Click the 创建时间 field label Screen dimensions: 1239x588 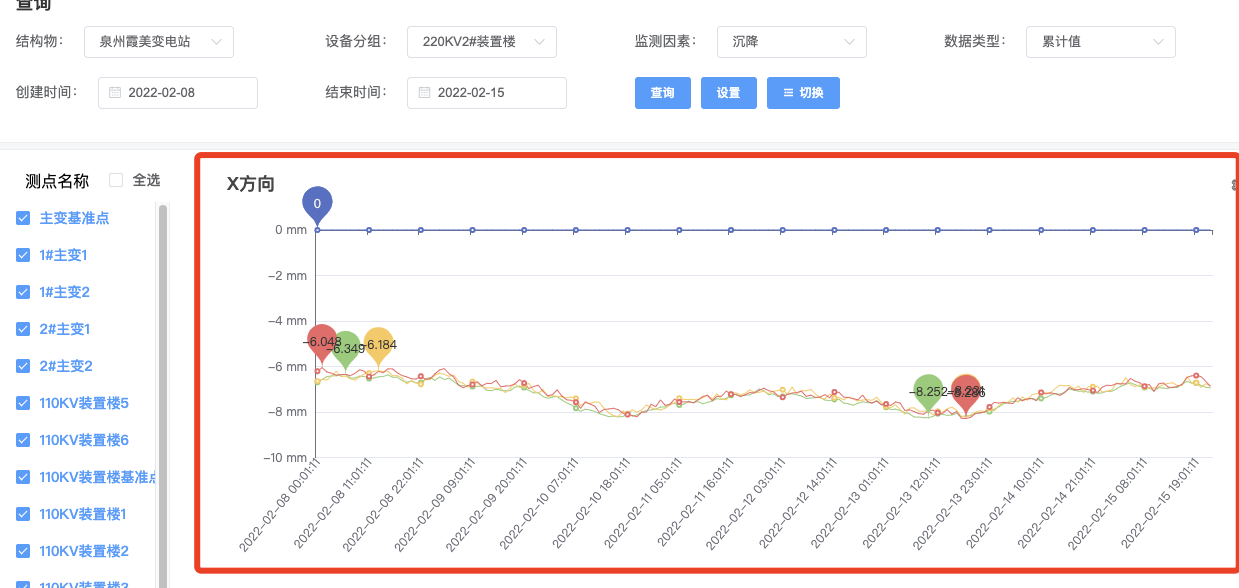[46, 92]
